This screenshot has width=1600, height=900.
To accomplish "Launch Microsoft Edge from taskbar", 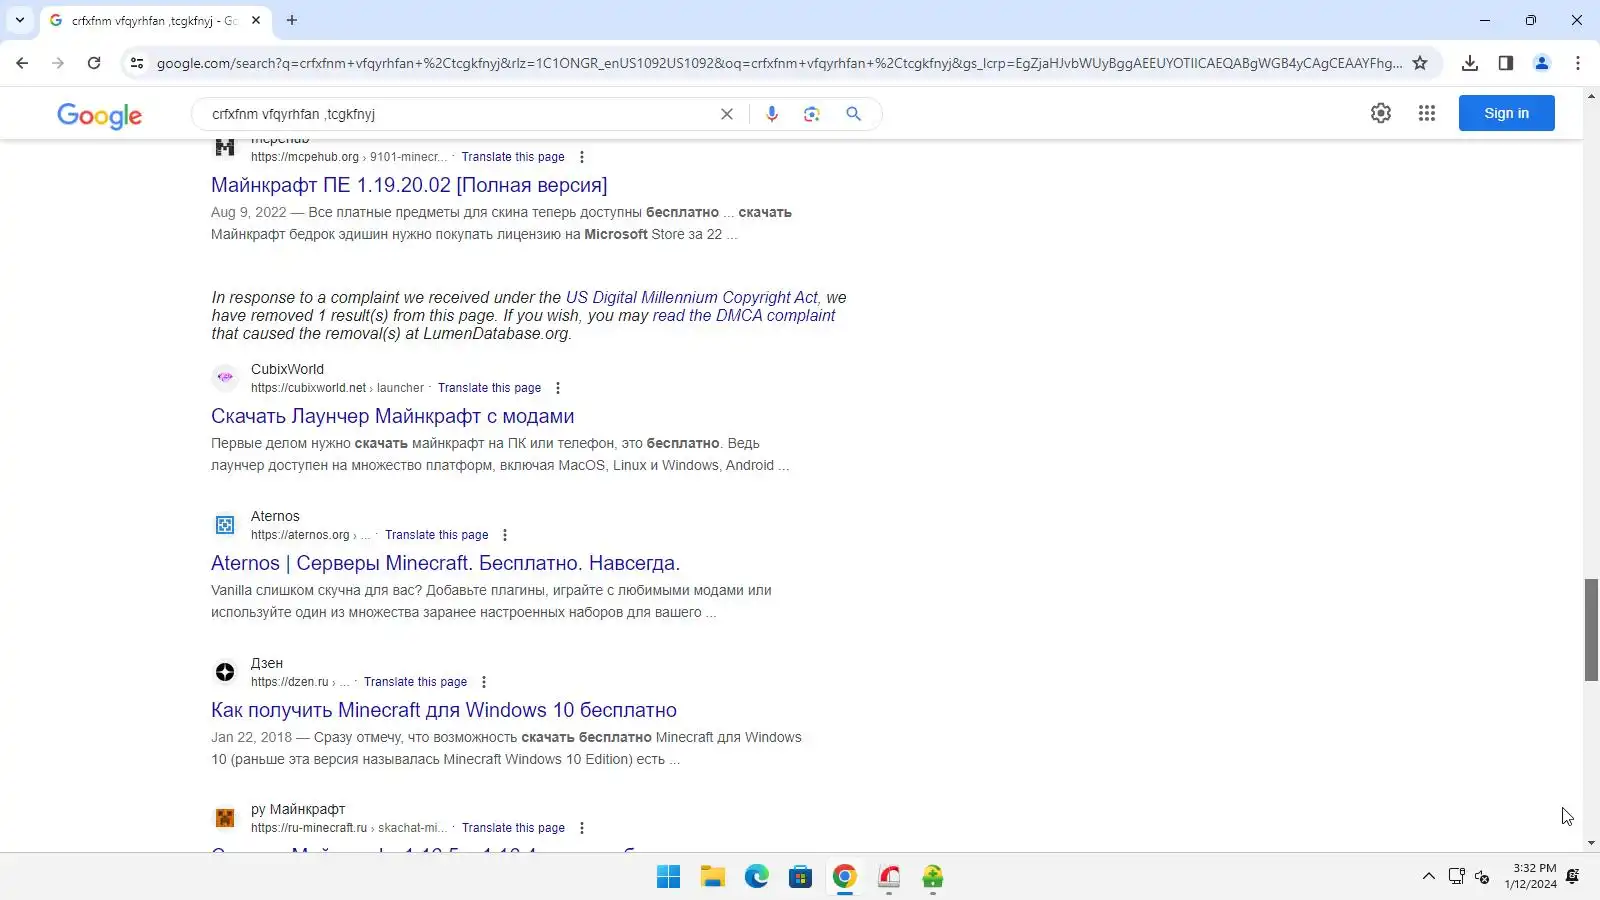I will [x=756, y=877].
